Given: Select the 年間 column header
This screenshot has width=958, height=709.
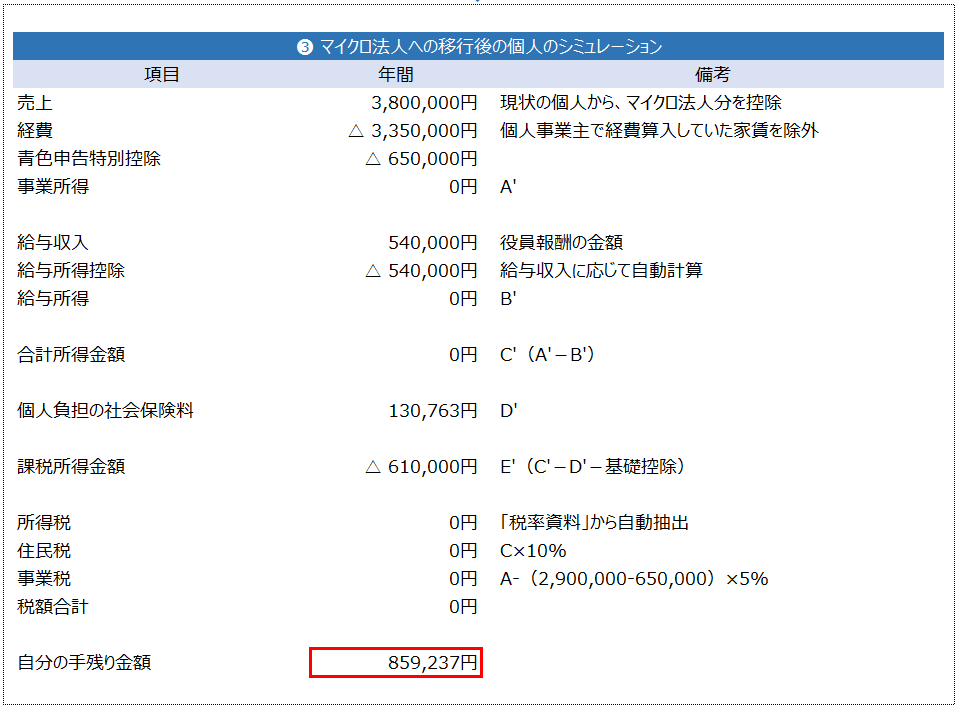Looking at the screenshot, I should point(395,75).
